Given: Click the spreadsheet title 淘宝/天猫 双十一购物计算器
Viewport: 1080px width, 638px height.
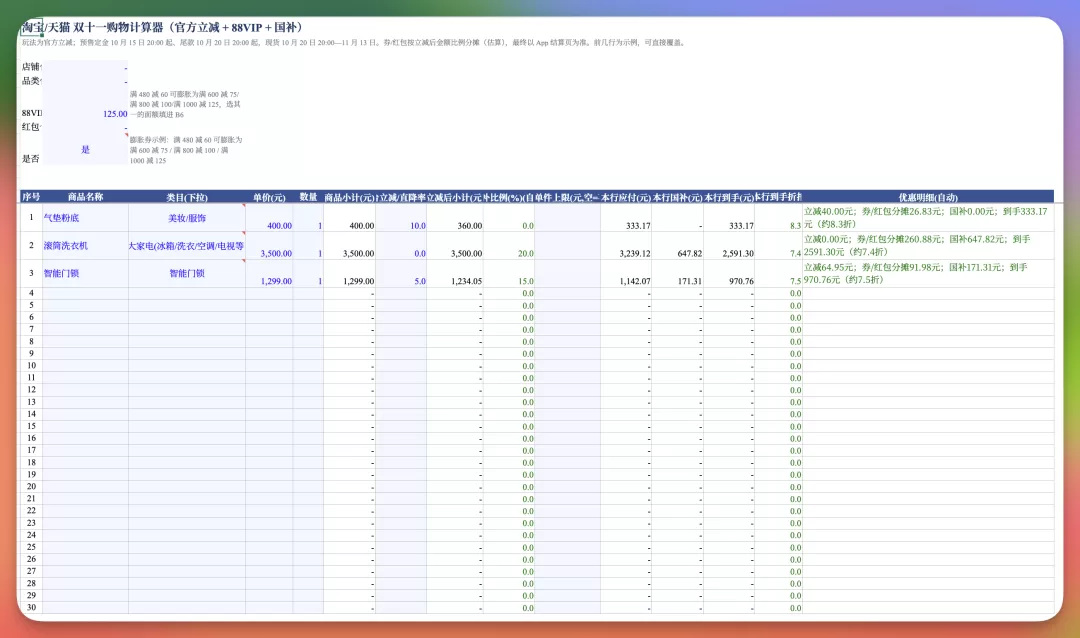Looking at the screenshot, I should tap(163, 28).
